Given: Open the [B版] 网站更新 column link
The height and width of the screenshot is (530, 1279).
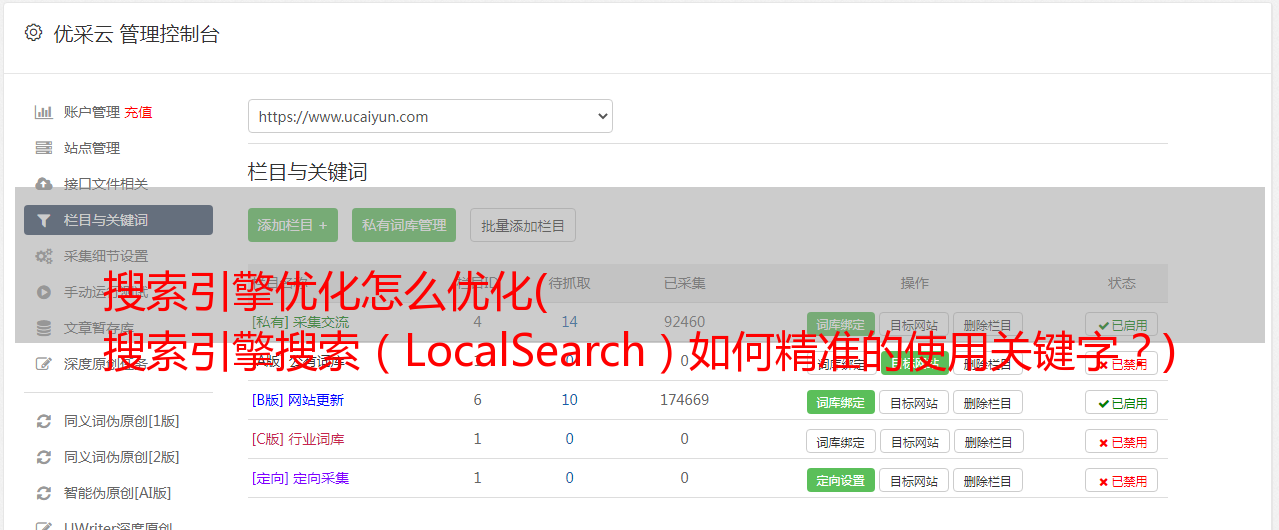Looking at the screenshot, I should (x=298, y=400).
